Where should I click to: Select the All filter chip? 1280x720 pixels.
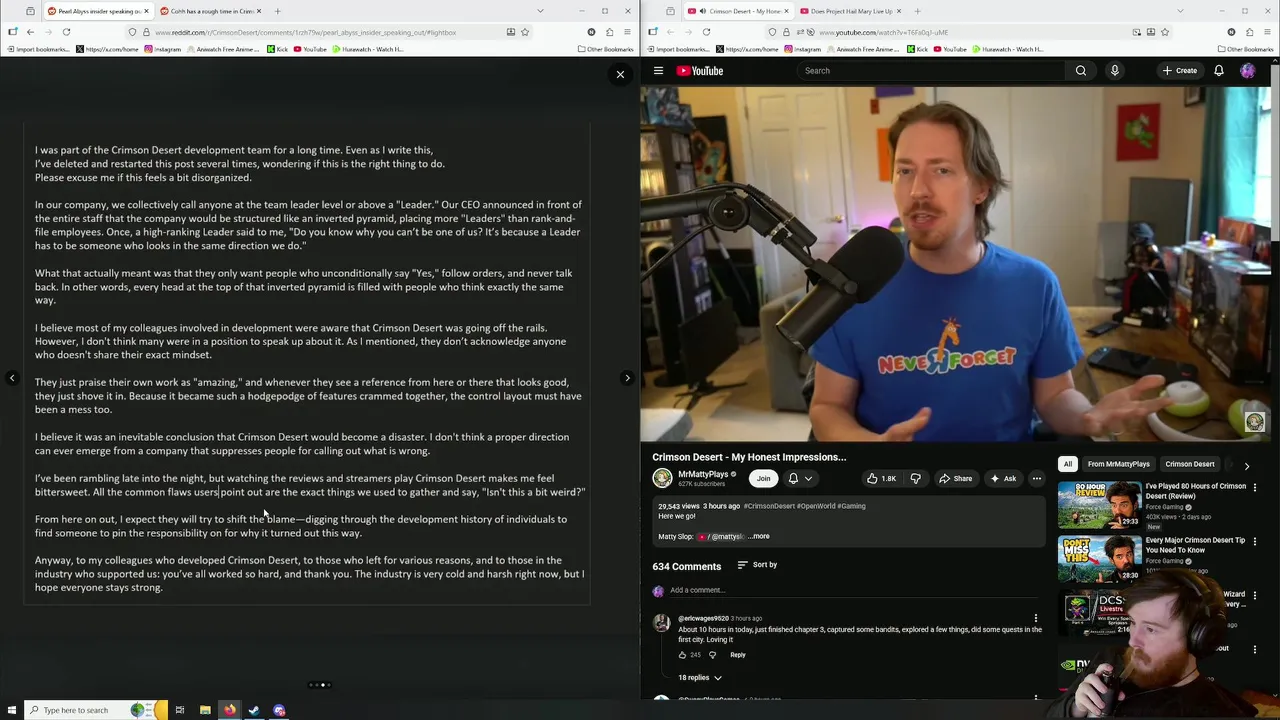click(1067, 464)
